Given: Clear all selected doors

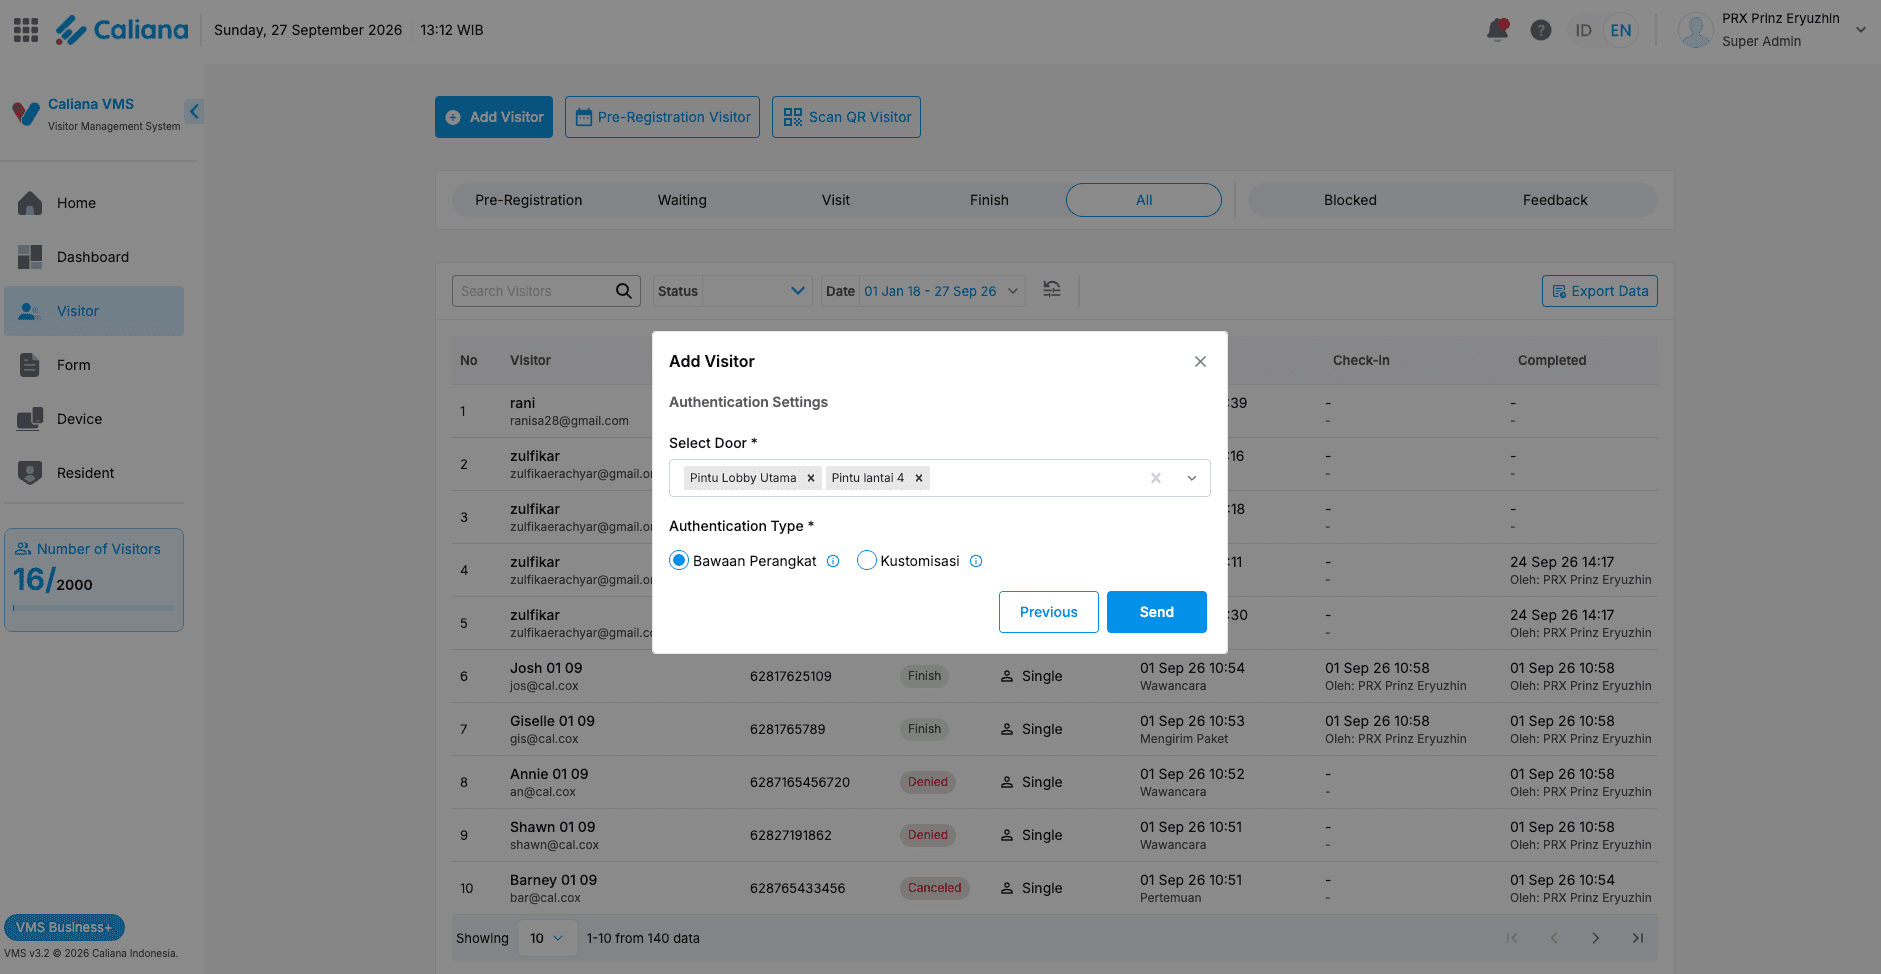Looking at the screenshot, I should pos(1156,478).
